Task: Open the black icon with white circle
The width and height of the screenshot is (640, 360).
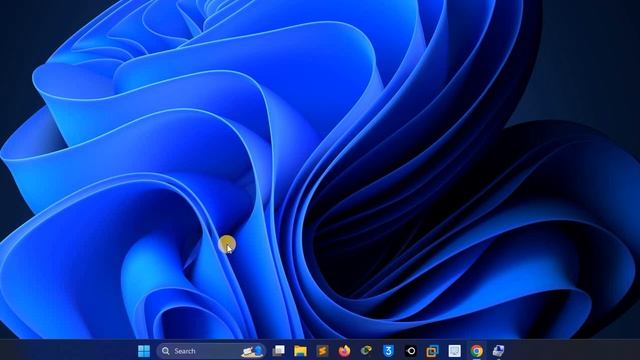Action: click(411, 351)
